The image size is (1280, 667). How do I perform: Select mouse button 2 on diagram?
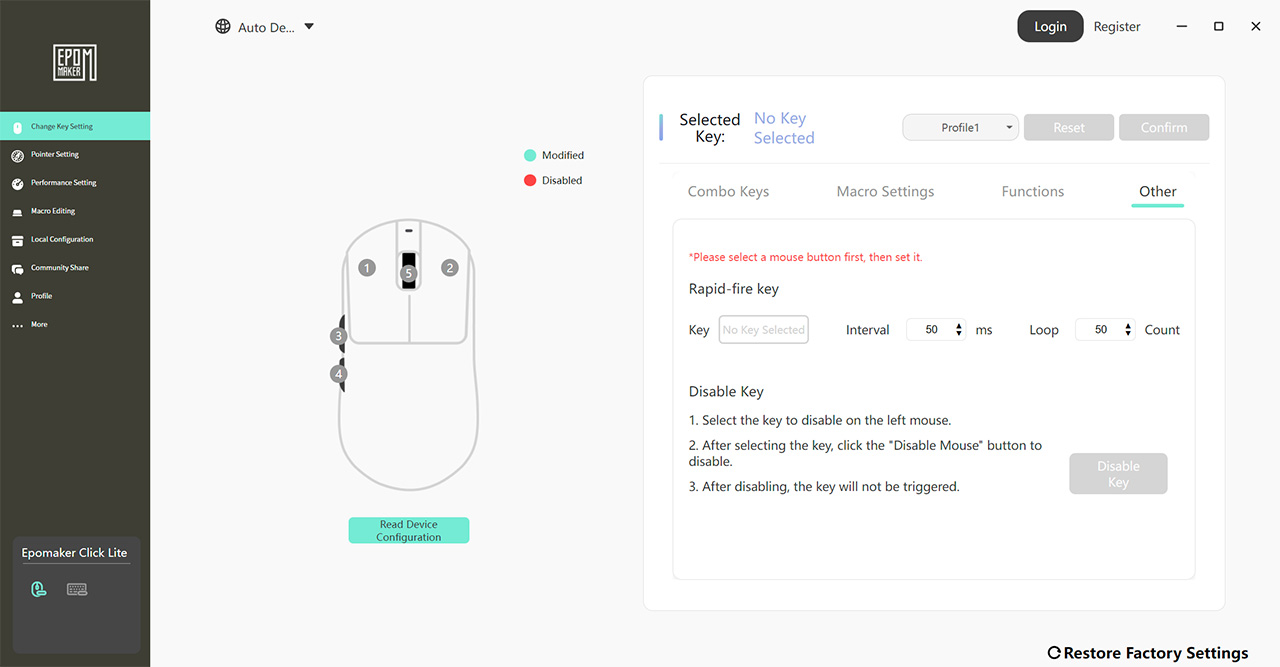[x=450, y=268]
